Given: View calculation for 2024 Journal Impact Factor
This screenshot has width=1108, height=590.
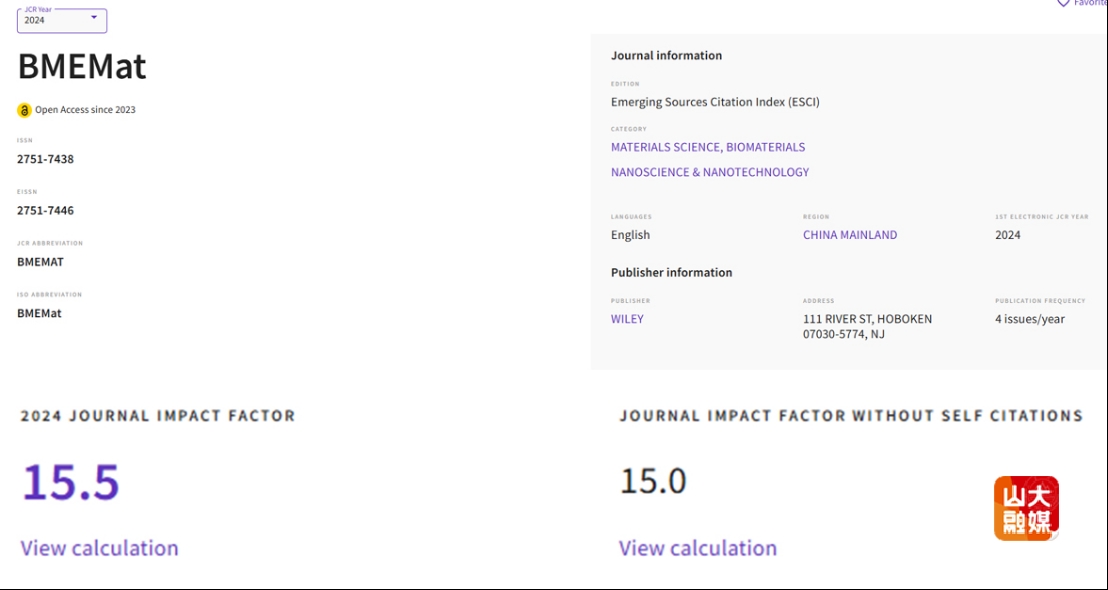Looking at the screenshot, I should tap(100, 548).
